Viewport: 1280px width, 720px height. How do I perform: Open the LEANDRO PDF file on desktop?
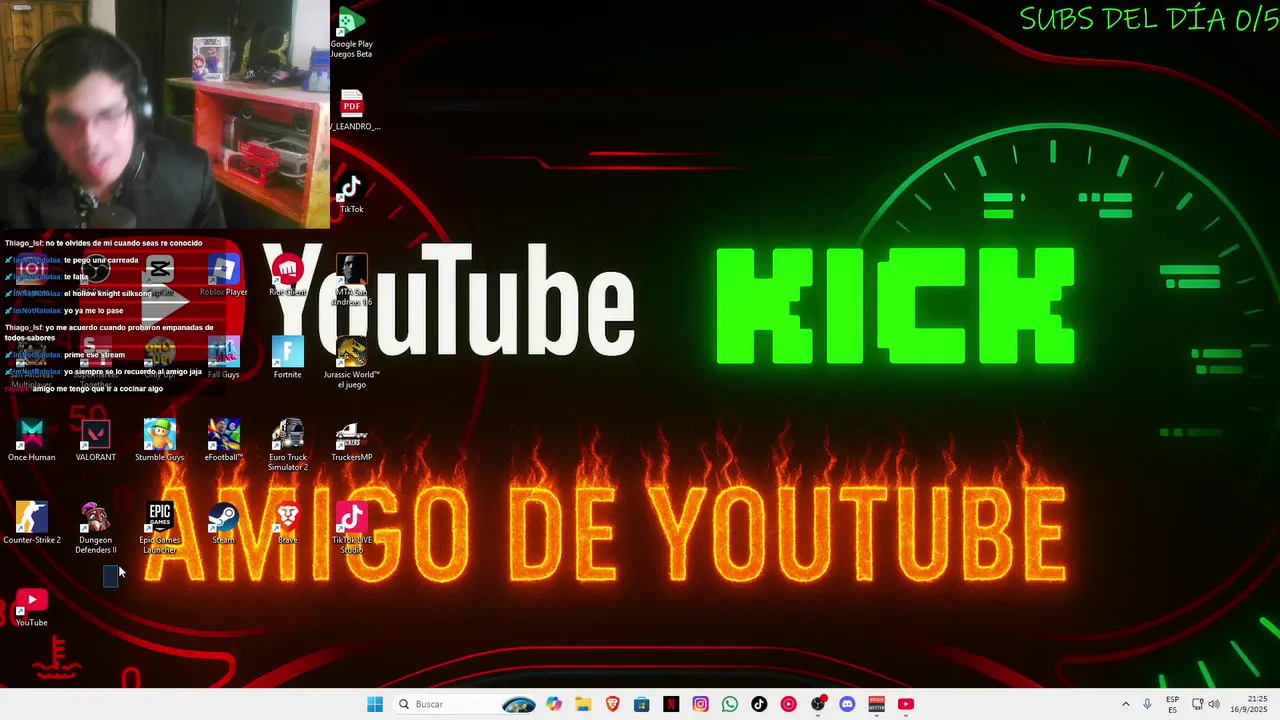point(351,112)
